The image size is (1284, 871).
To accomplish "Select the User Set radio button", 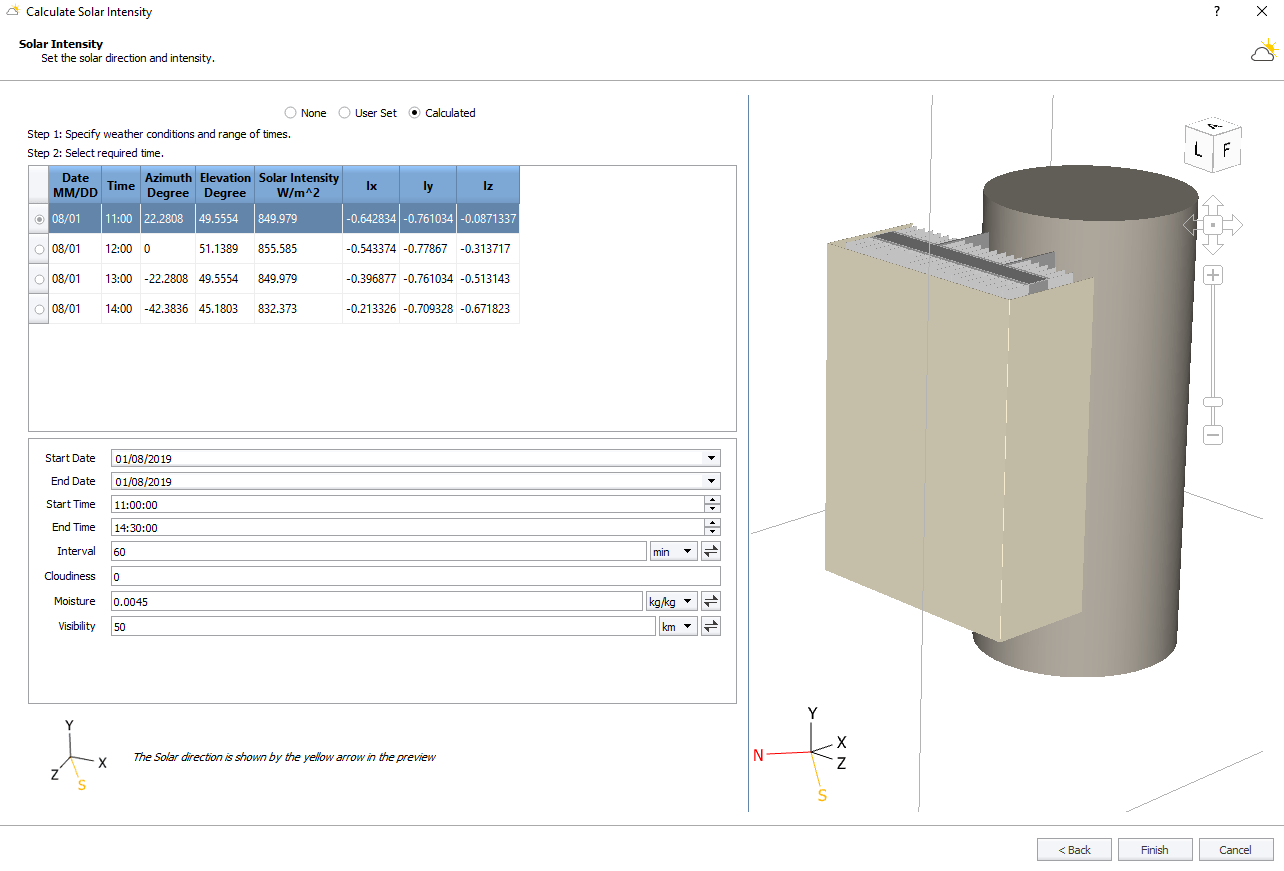I will pyautogui.click(x=344, y=112).
